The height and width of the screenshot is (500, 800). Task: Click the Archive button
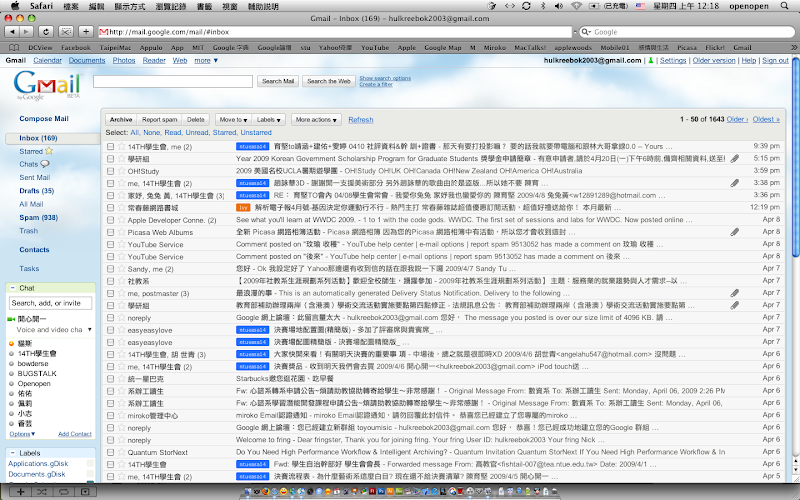tap(121, 120)
